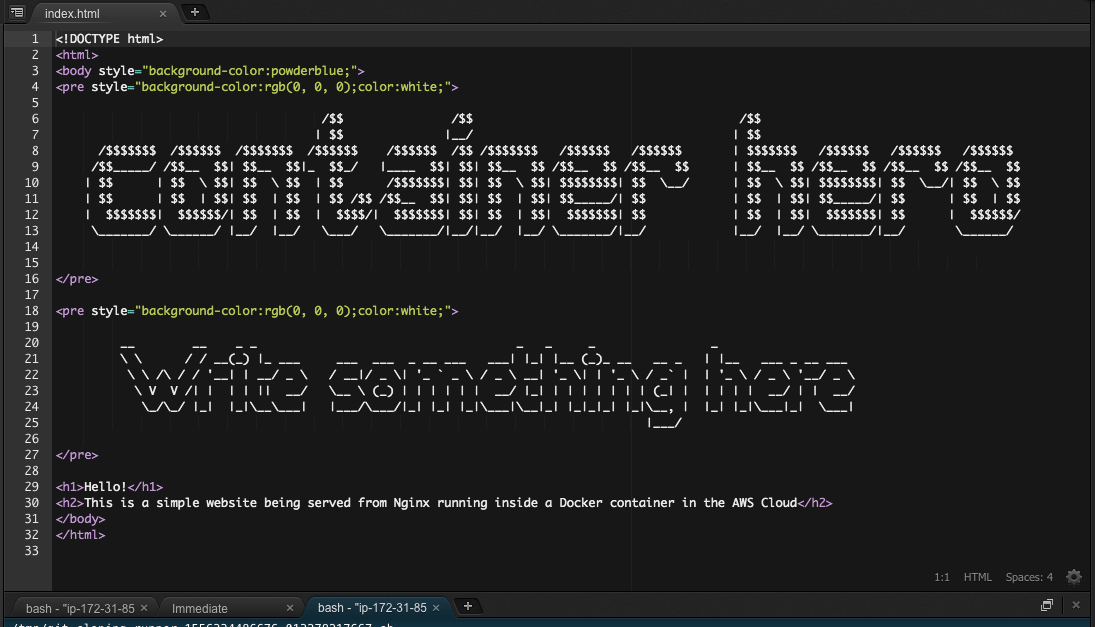1095x627 pixels.
Task: Click the </h2> closing tag on line 30
Action: click(x=815, y=503)
